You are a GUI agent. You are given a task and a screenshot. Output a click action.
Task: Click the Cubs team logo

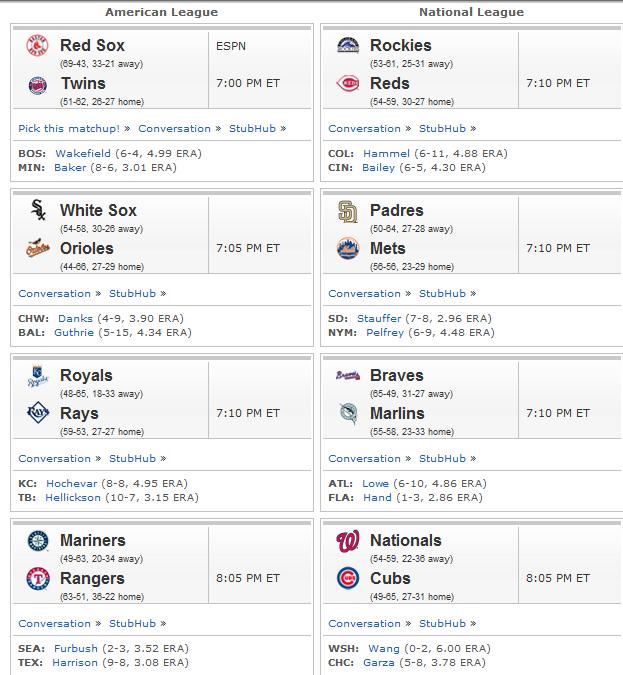(x=347, y=578)
